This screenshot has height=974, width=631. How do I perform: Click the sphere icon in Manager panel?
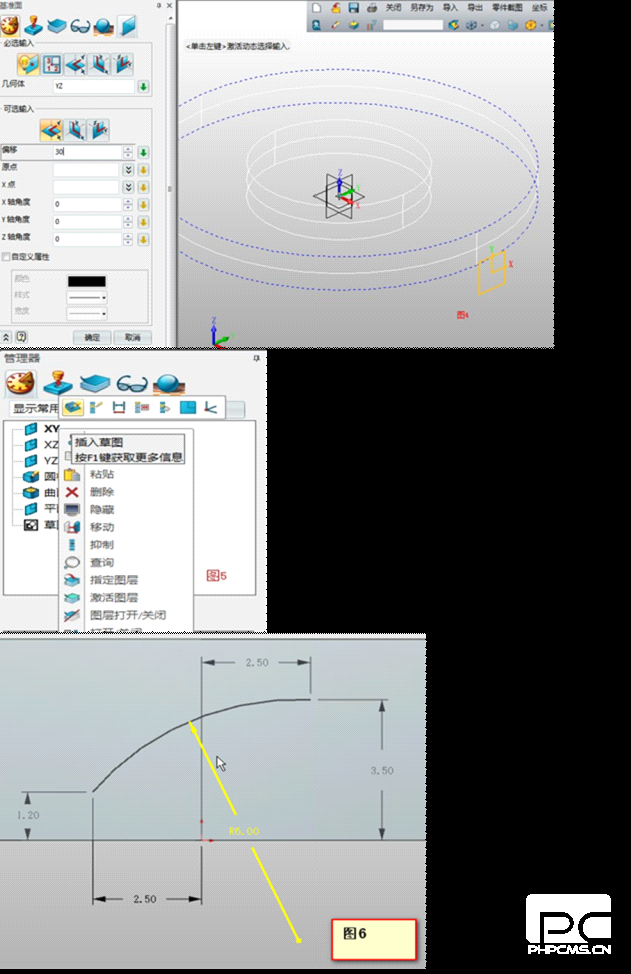coord(168,383)
